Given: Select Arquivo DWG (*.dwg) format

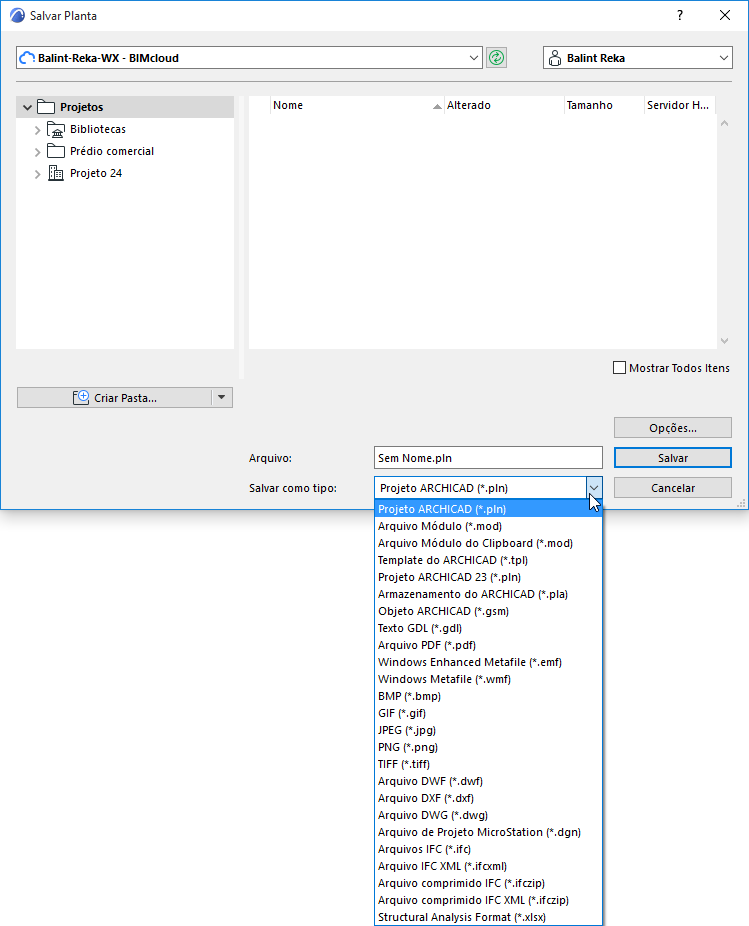Looking at the screenshot, I should click(x=489, y=815).
